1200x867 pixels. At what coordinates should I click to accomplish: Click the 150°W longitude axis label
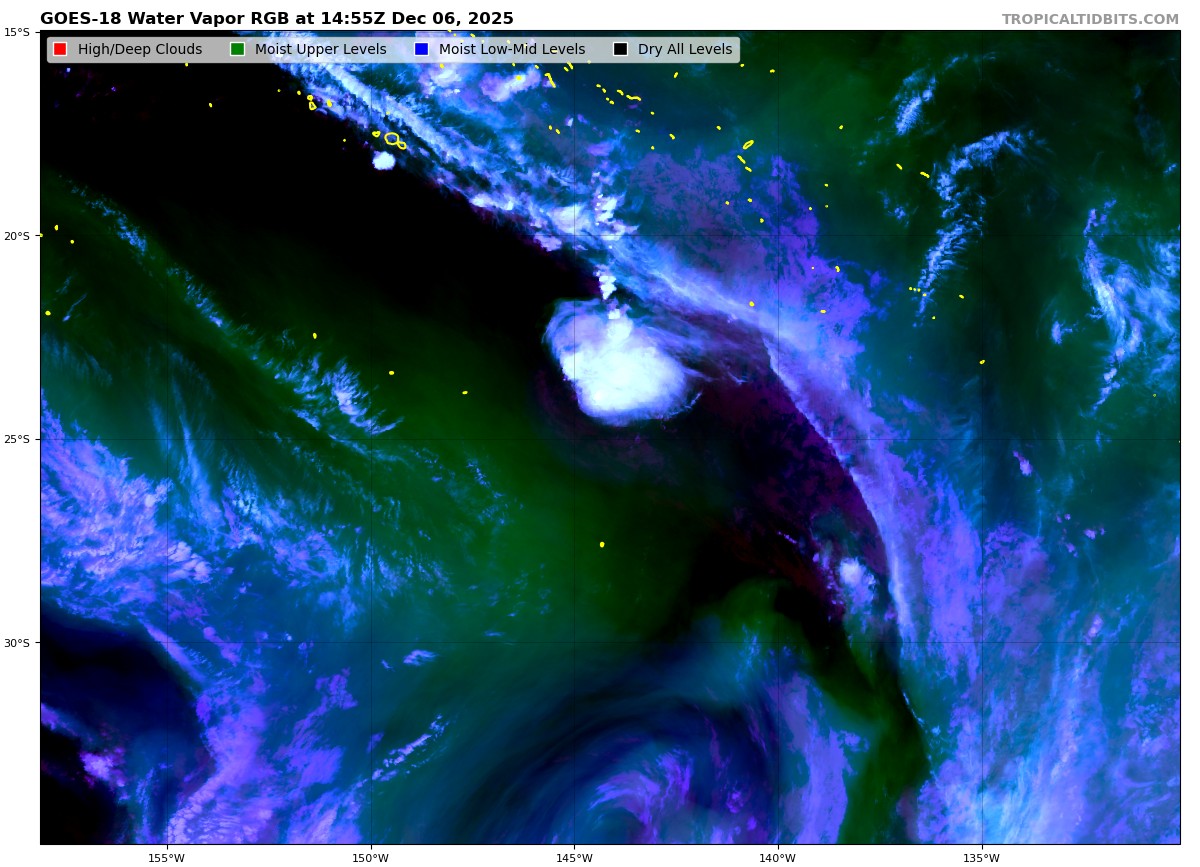point(370,857)
